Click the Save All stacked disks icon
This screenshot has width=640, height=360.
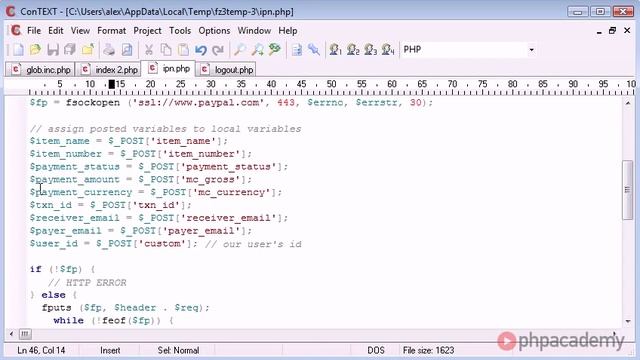70,50
